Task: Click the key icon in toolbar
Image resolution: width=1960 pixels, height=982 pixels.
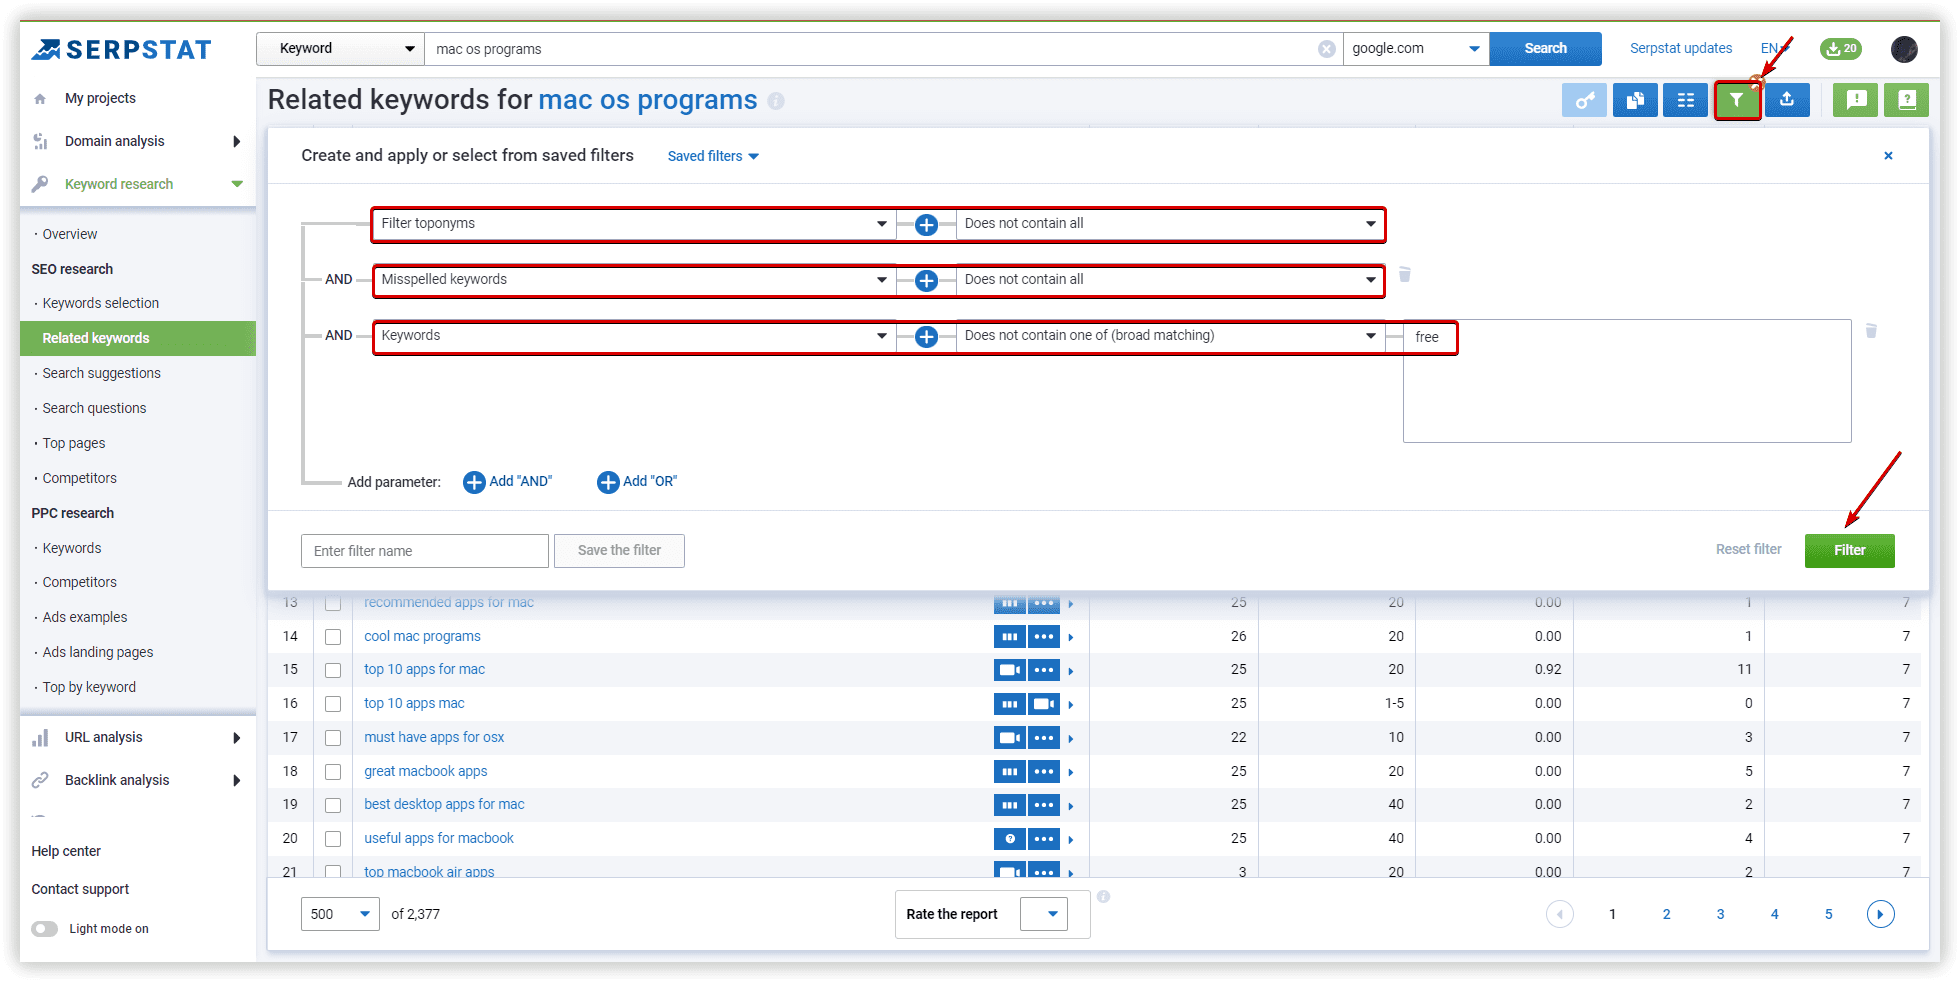Action: (x=1584, y=100)
